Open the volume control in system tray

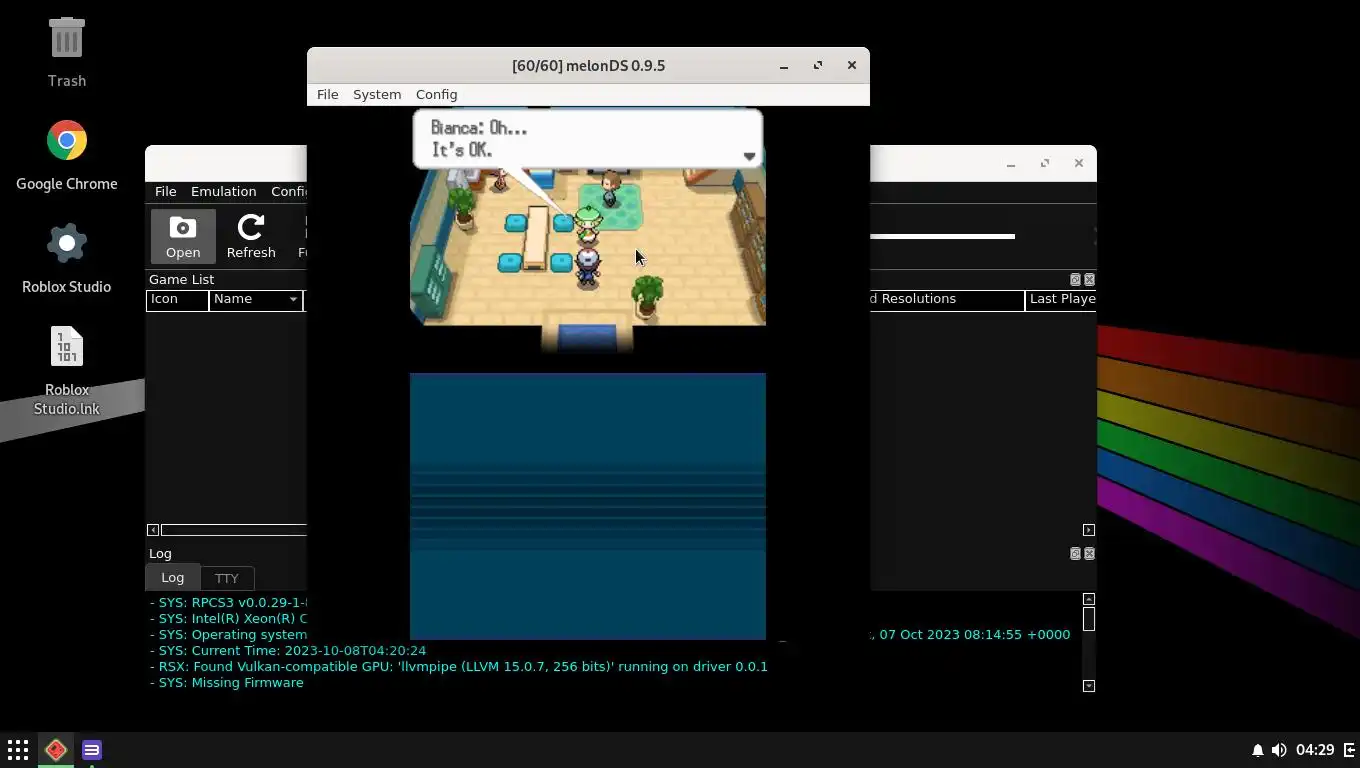[x=1279, y=750]
